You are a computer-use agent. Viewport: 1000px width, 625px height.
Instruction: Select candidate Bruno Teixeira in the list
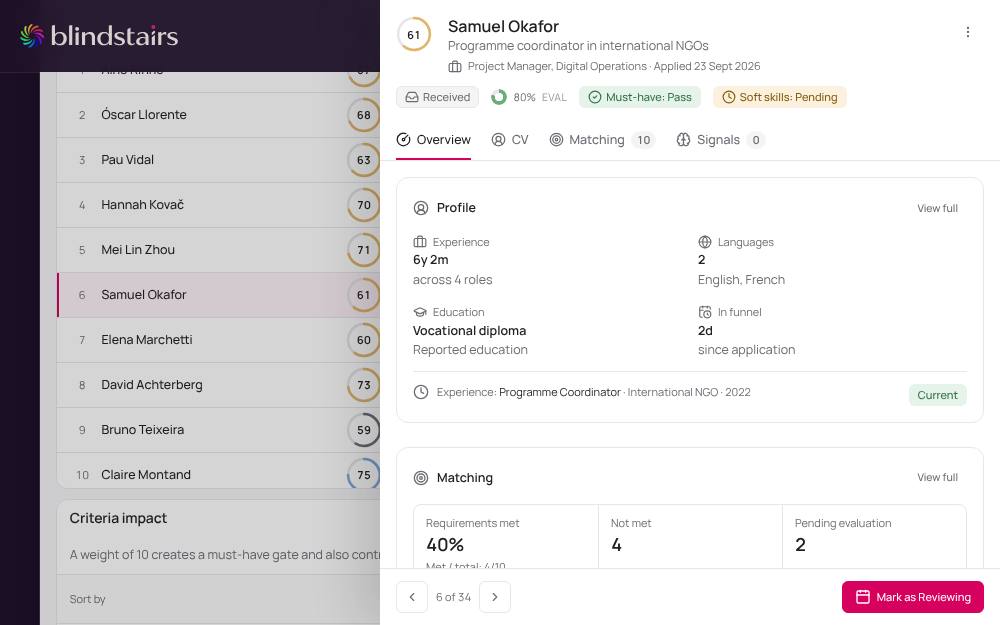coord(218,430)
